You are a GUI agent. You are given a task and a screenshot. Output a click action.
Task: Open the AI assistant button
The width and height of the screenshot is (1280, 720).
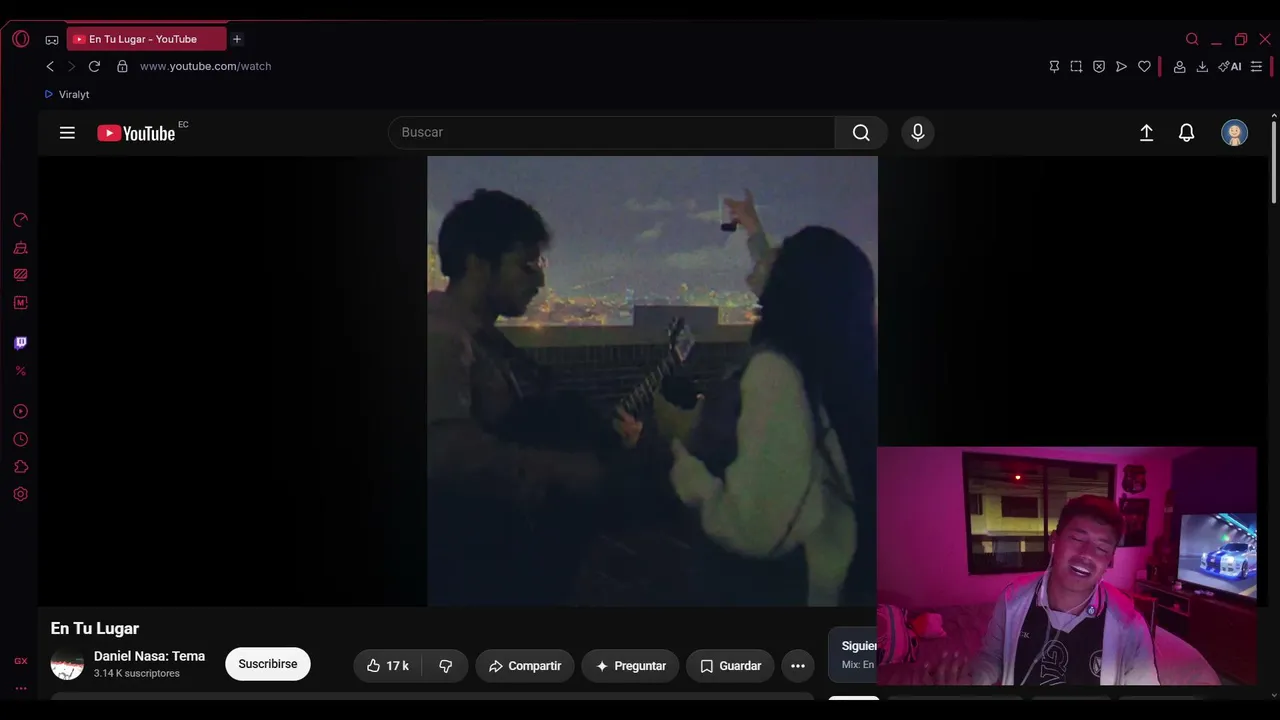[x=1230, y=66]
